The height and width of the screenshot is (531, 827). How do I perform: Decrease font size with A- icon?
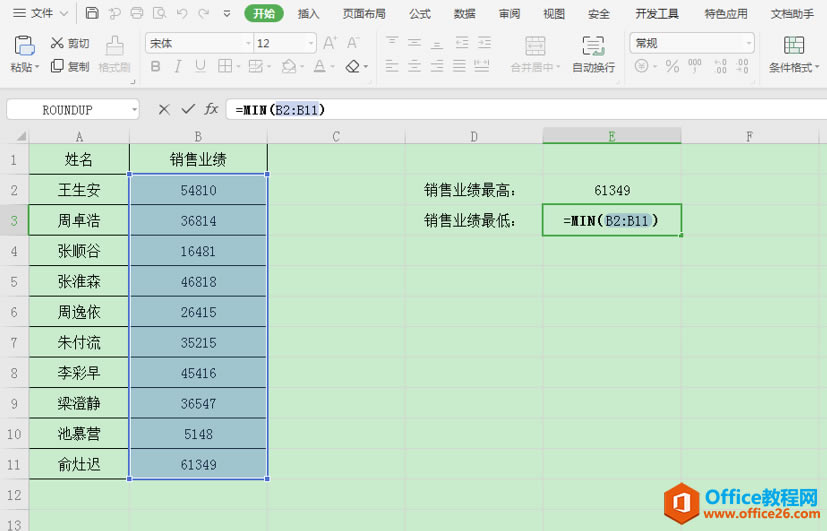pos(352,43)
